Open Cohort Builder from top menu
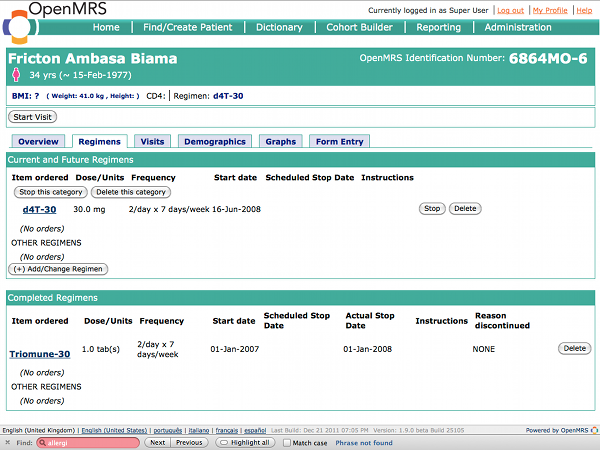The height and width of the screenshot is (450, 600). 359,27
